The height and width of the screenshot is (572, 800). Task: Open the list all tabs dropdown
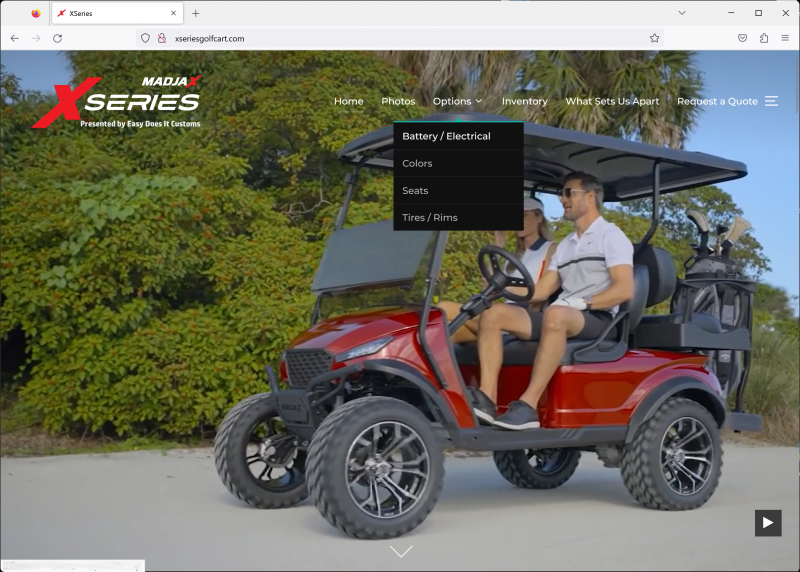coord(682,13)
